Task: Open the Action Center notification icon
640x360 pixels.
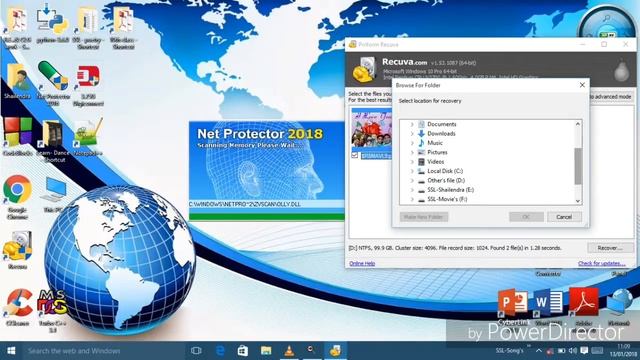Action: pos(584,351)
